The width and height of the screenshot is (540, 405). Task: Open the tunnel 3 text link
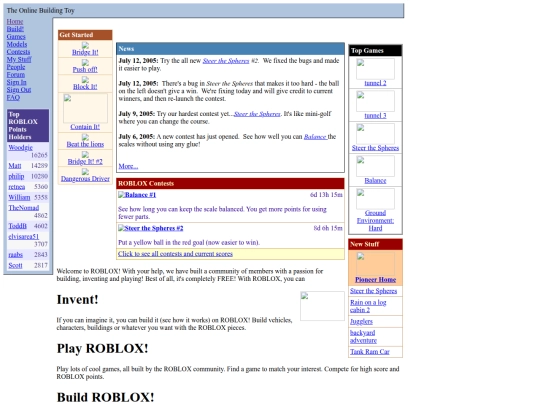375,115
